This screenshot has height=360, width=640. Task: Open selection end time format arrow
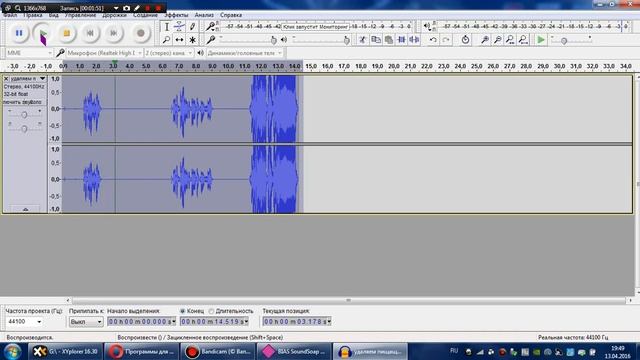click(246, 322)
